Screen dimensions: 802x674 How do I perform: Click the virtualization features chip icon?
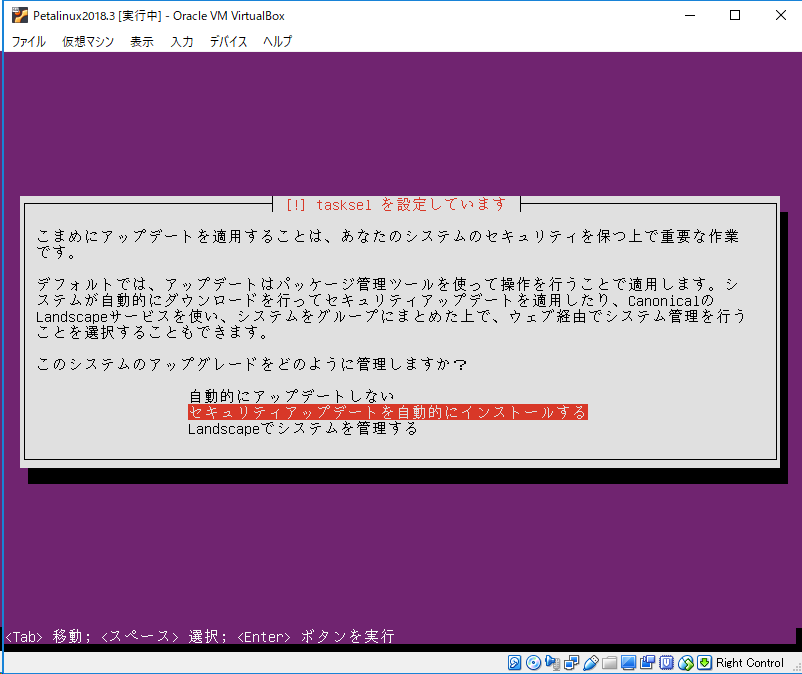click(x=666, y=662)
